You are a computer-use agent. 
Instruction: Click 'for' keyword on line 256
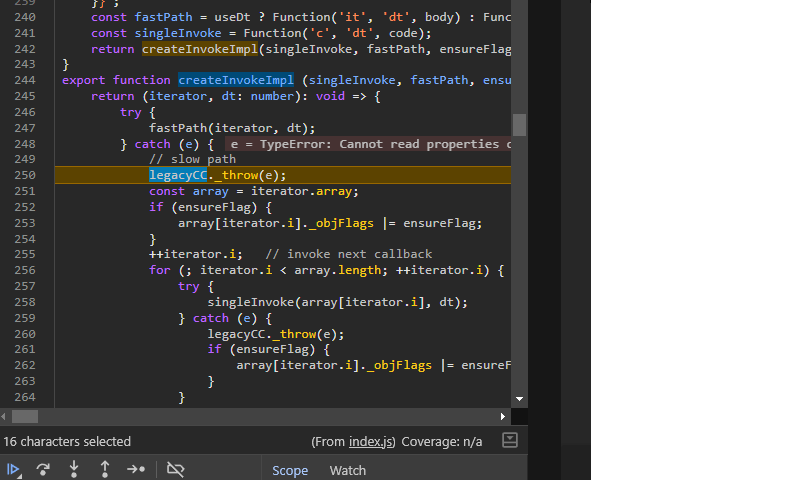point(160,270)
